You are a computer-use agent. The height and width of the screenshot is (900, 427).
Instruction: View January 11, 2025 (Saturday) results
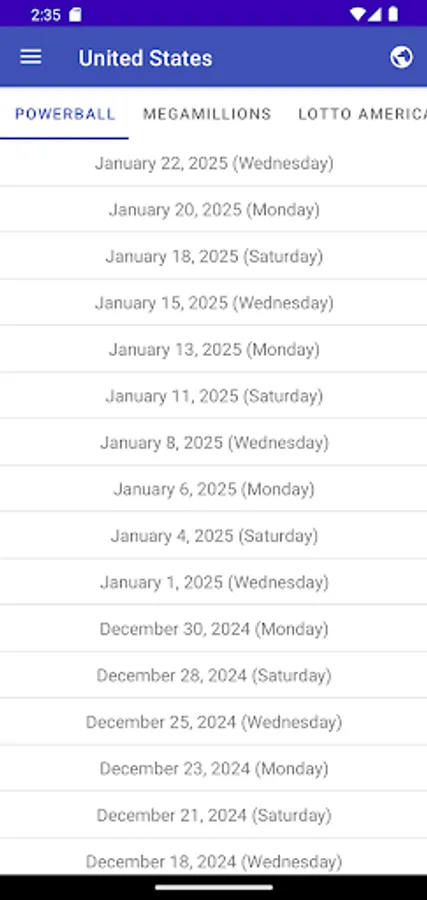pos(214,395)
